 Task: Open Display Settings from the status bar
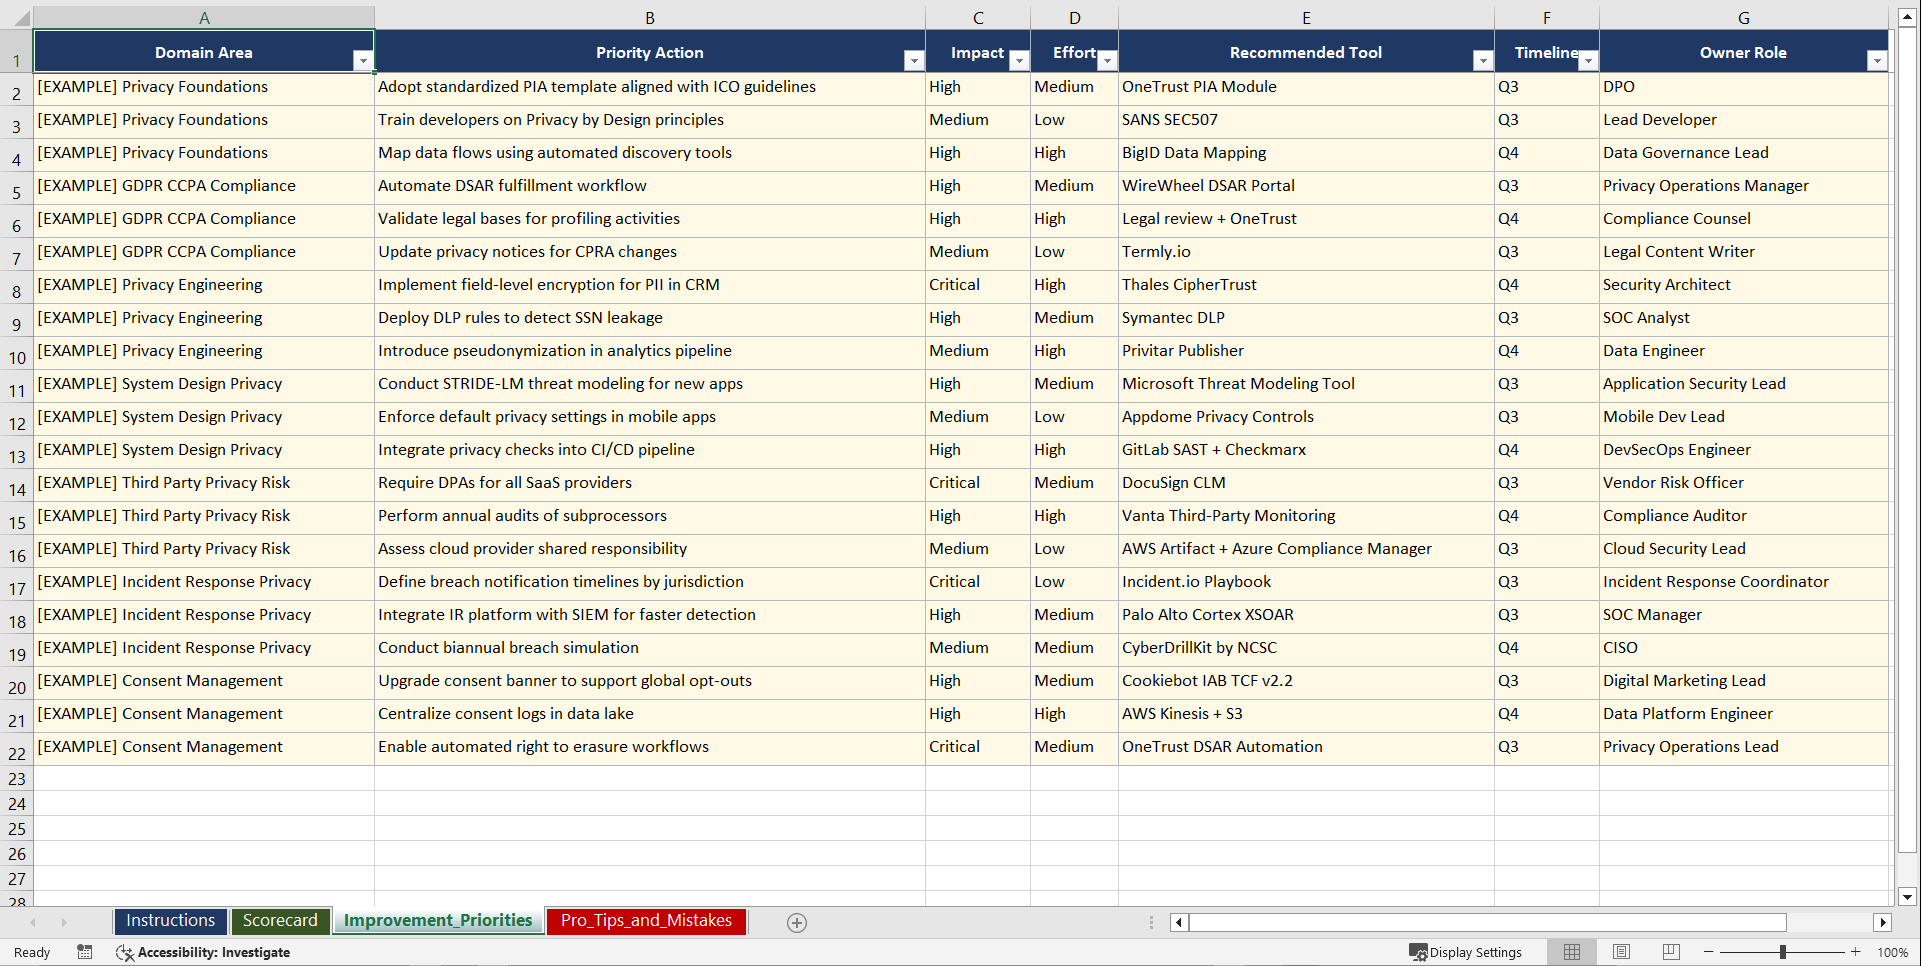pos(1466,951)
